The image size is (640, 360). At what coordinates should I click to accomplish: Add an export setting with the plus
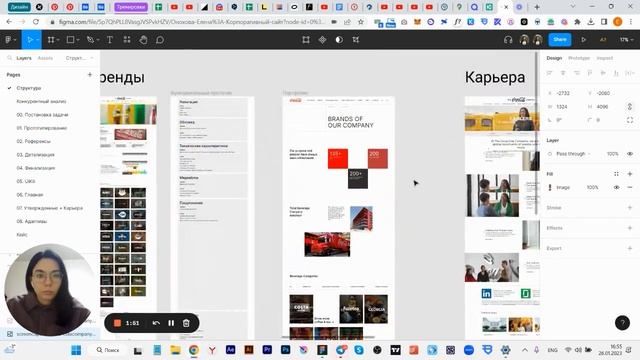(630, 248)
